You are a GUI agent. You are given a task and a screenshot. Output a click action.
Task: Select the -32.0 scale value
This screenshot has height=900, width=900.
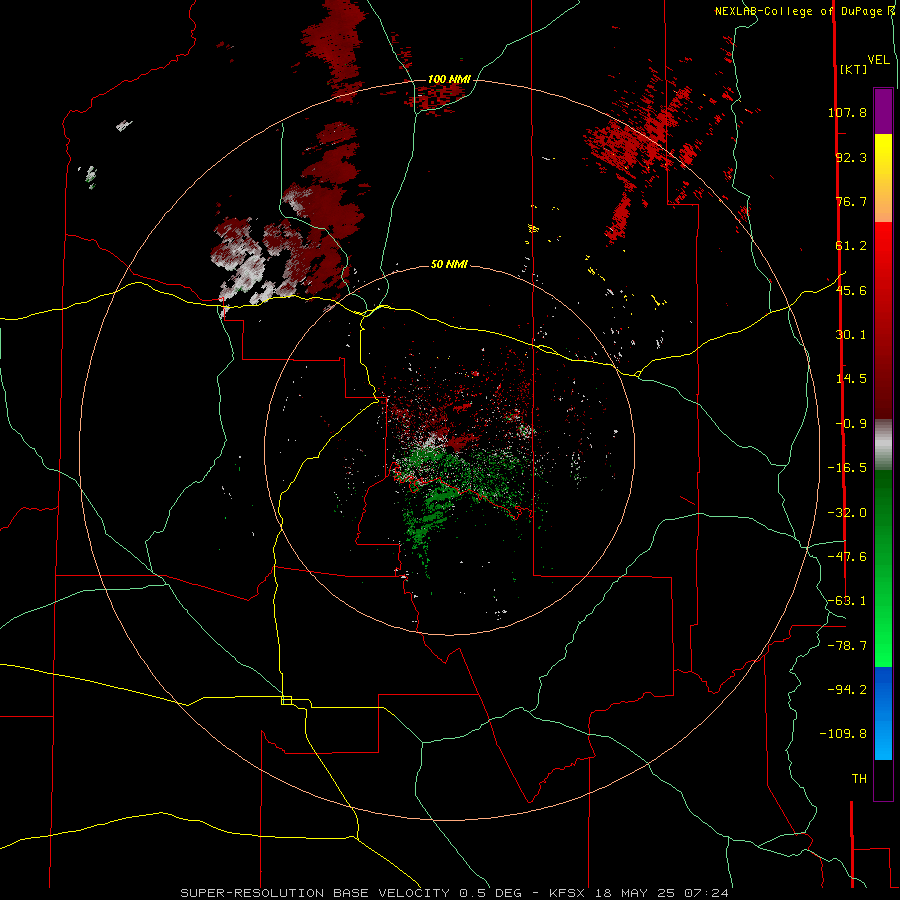point(847,513)
